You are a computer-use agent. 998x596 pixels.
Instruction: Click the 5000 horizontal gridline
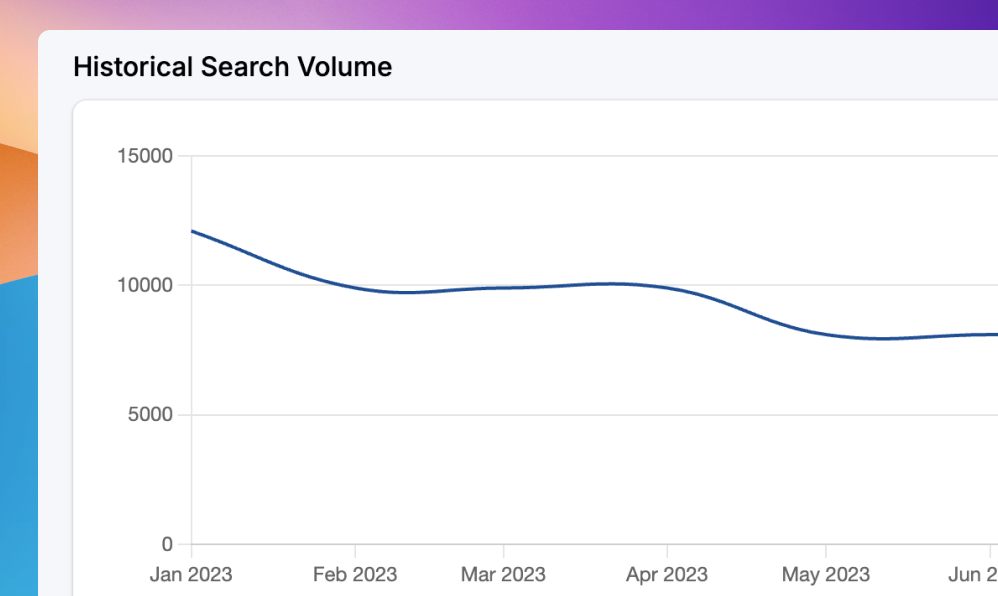(600, 415)
